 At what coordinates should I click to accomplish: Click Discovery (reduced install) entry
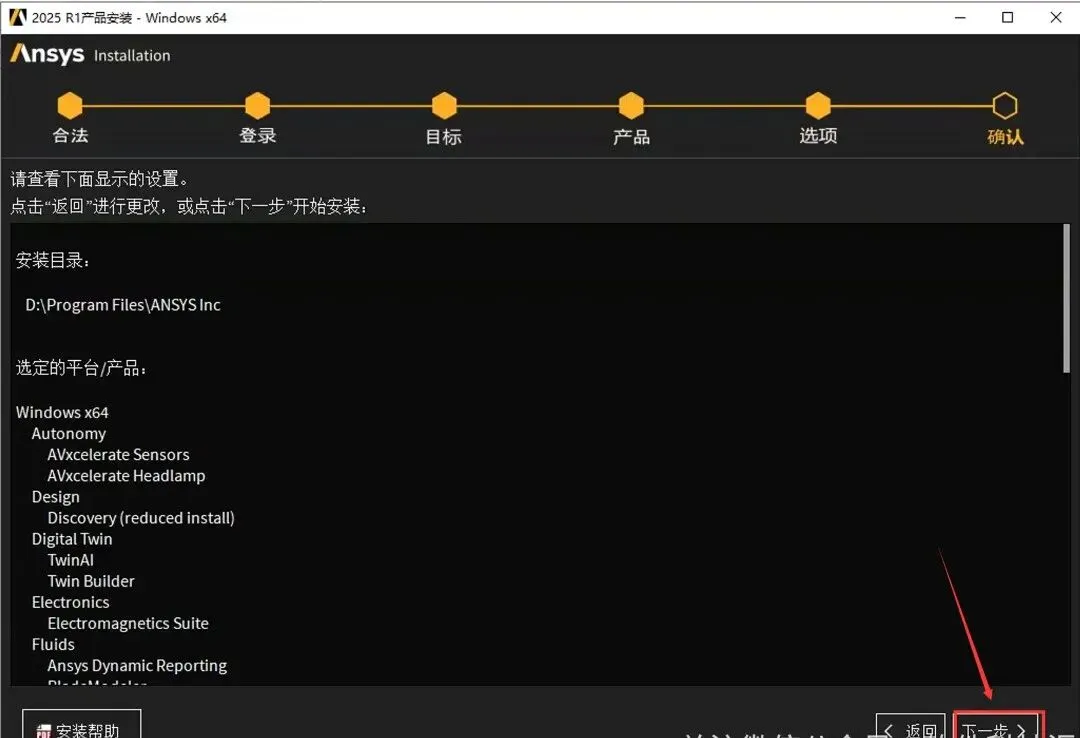pyautogui.click(x=141, y=518)
